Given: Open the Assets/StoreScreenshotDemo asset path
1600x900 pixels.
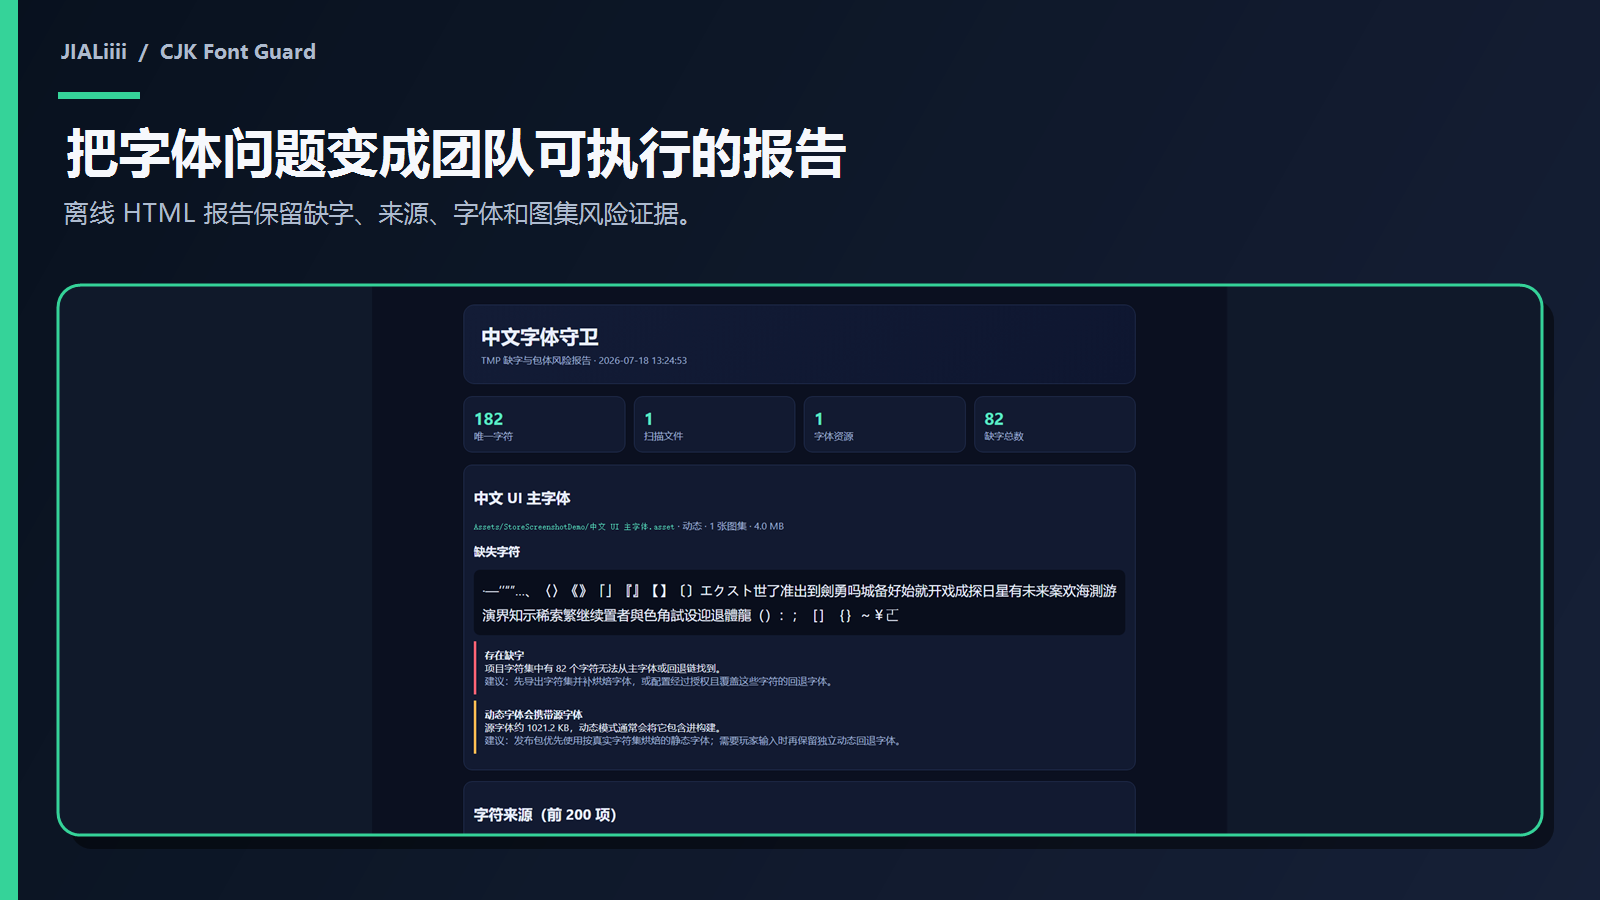Looking at the screenshot, I should tap(574, 527).
